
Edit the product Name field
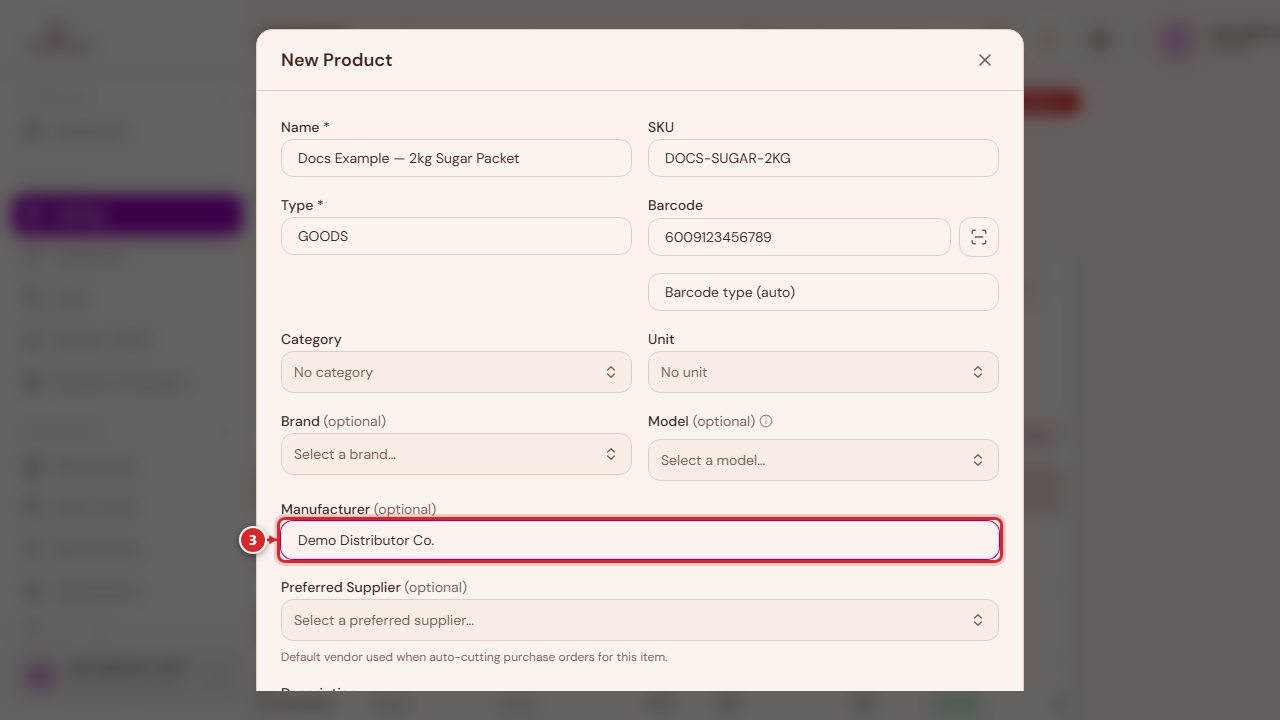pos(456,158)
